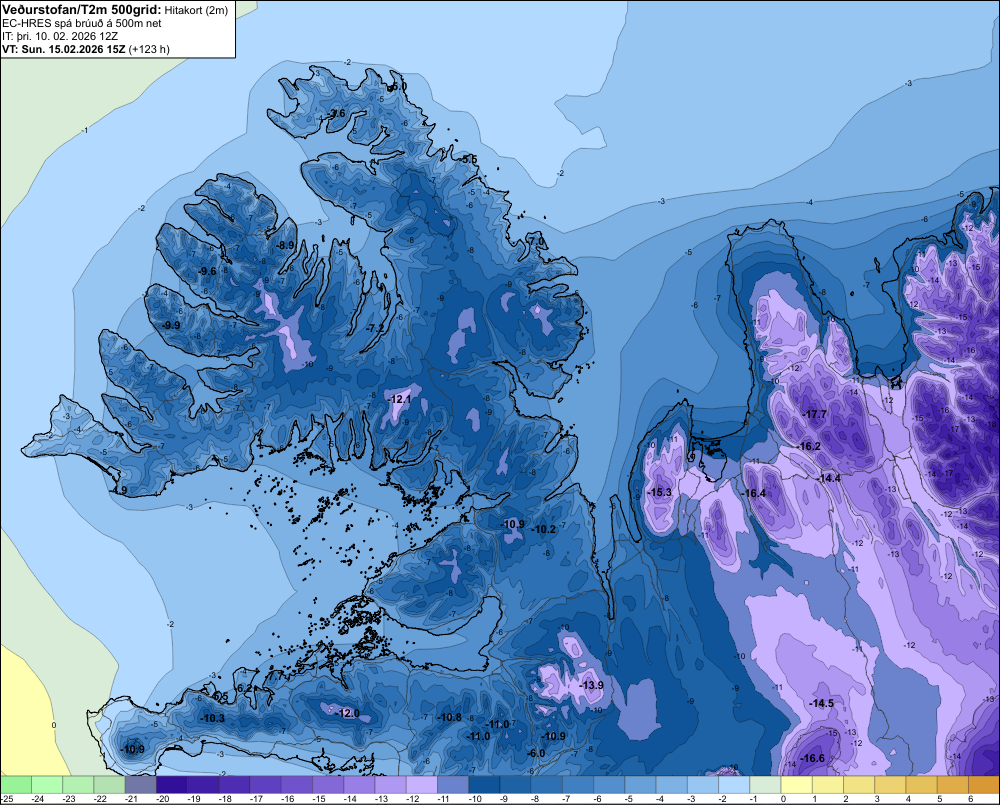Click the -10.8 temperature label
Image resolution: width=1000 pixels, height=805 pixels.
click(x=450, y=718)
